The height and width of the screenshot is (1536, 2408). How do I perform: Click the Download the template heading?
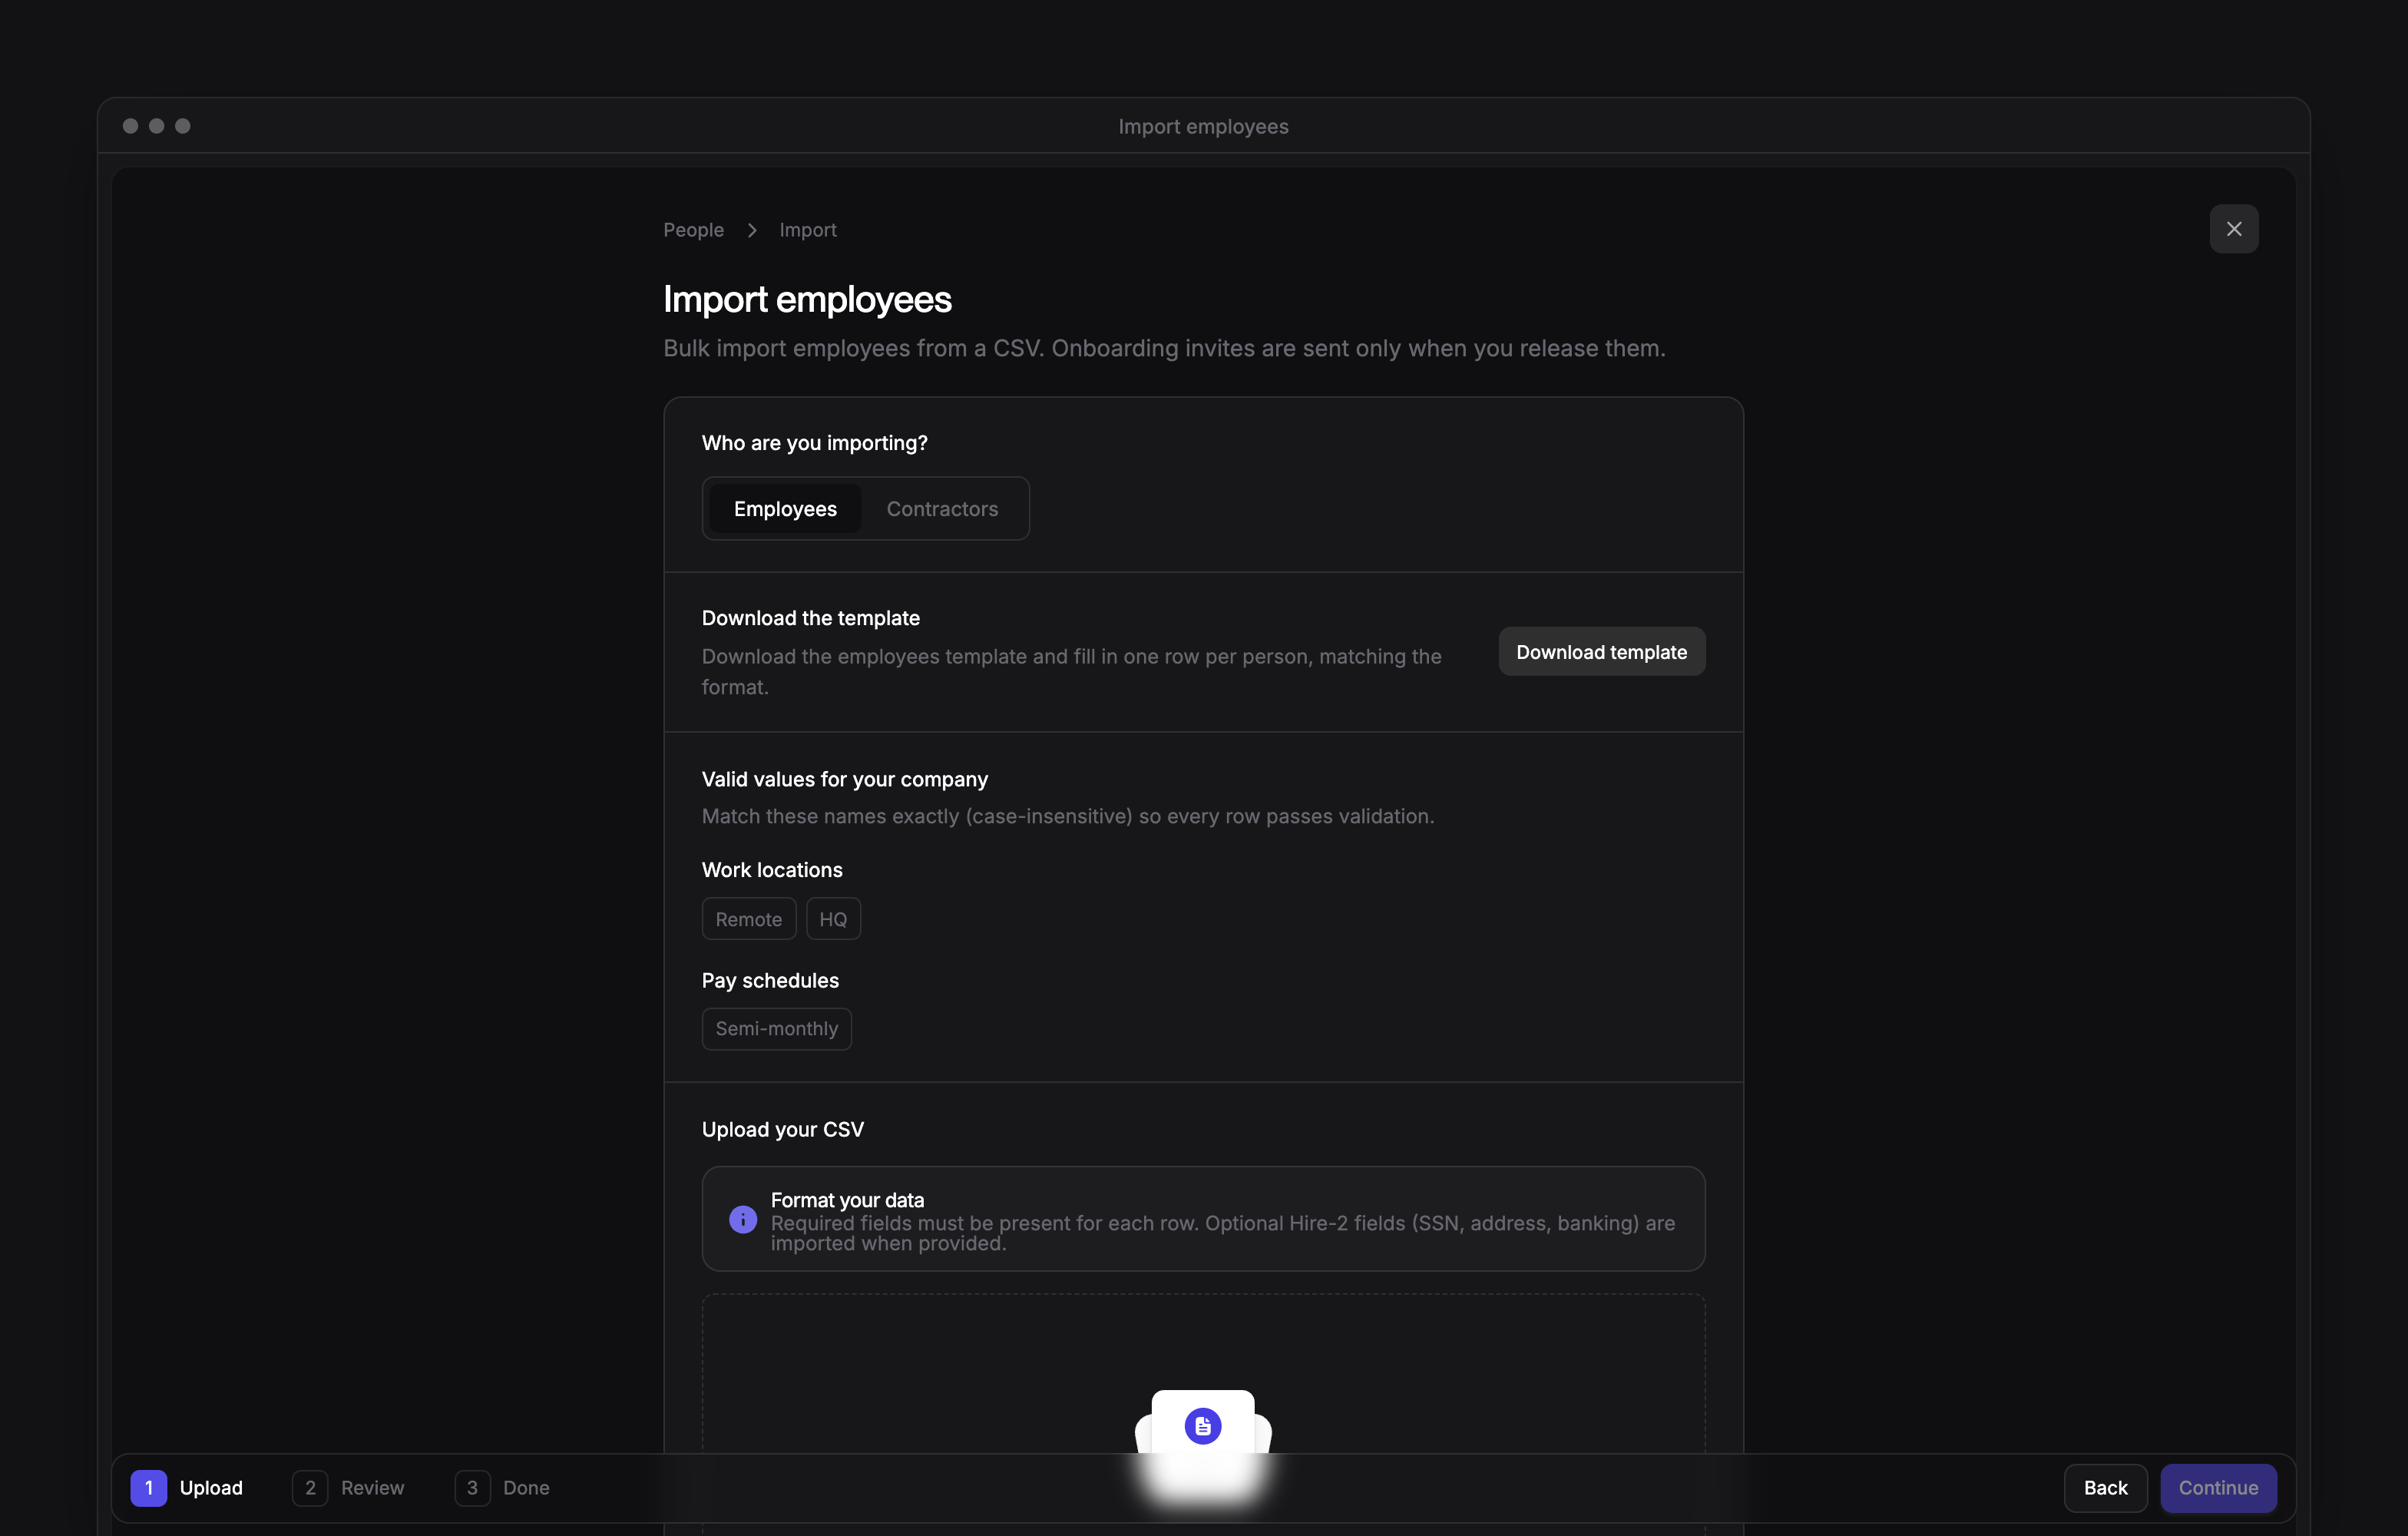[810, 618]
